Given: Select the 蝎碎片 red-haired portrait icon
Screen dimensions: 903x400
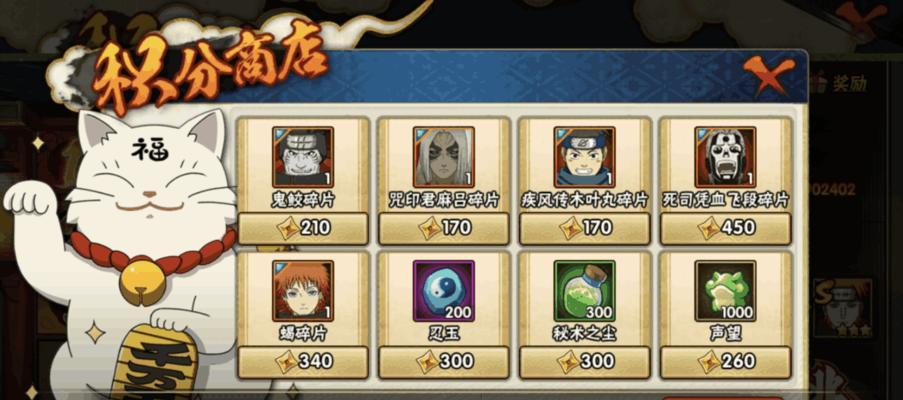Looking at the screenshot, I should (x=303, y=291).
